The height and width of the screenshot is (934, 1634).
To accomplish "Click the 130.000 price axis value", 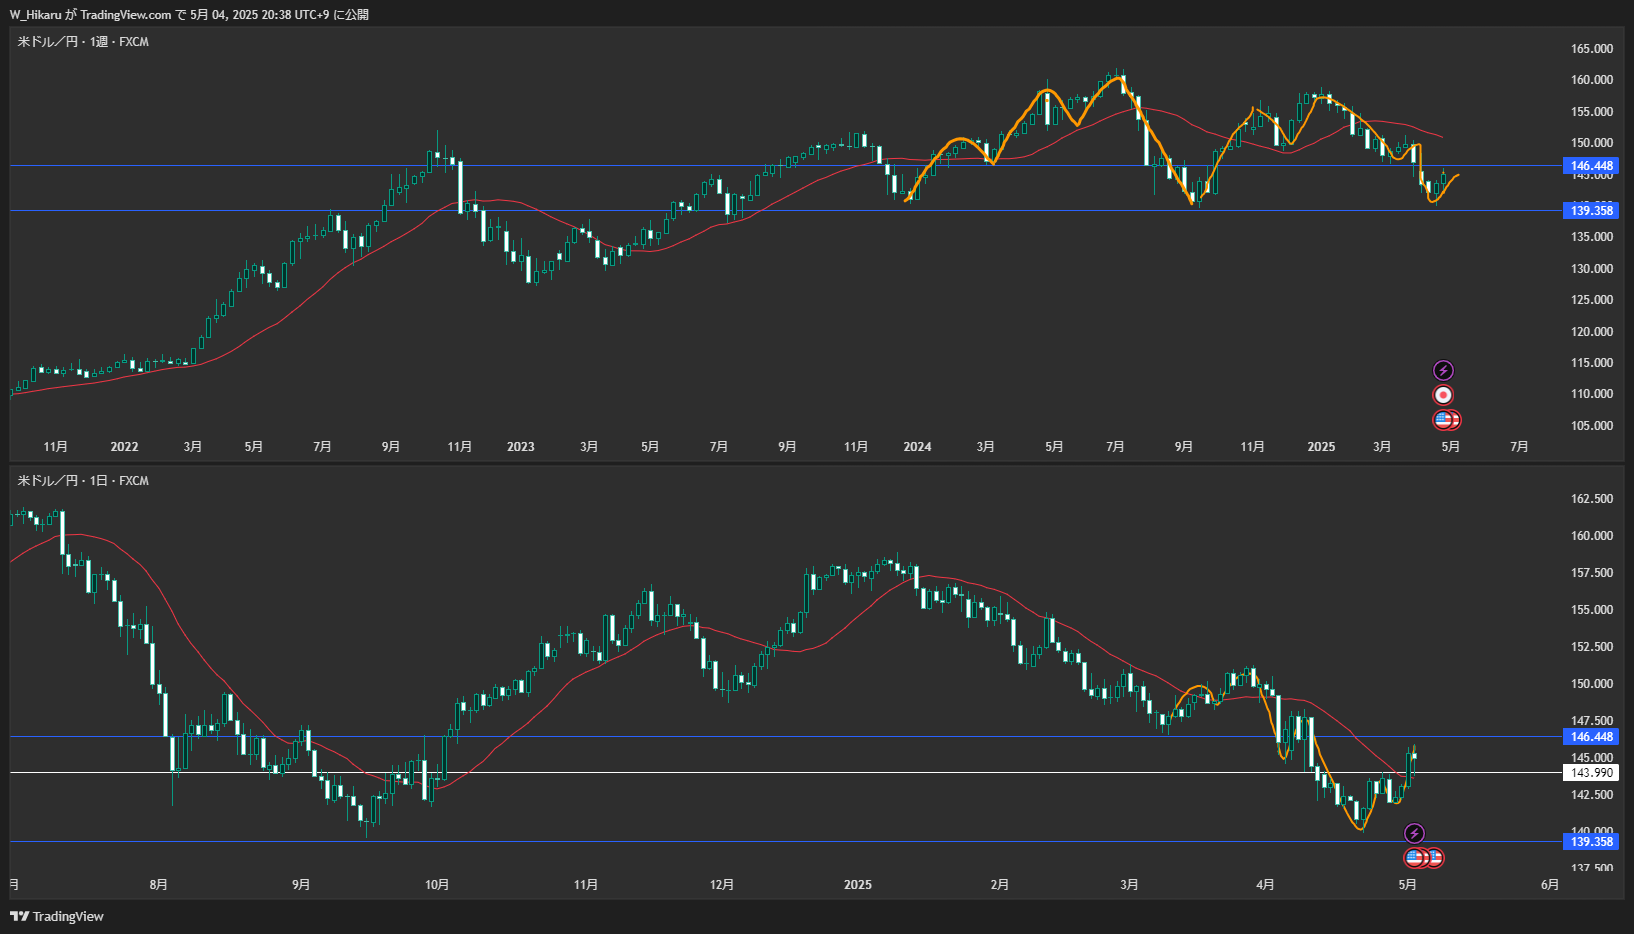I will pyautogui.click(x=1591, y=269).
